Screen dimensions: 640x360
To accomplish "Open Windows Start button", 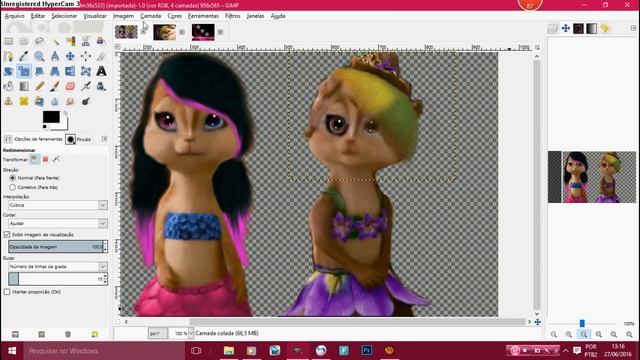I will click(x=12, y=351).
